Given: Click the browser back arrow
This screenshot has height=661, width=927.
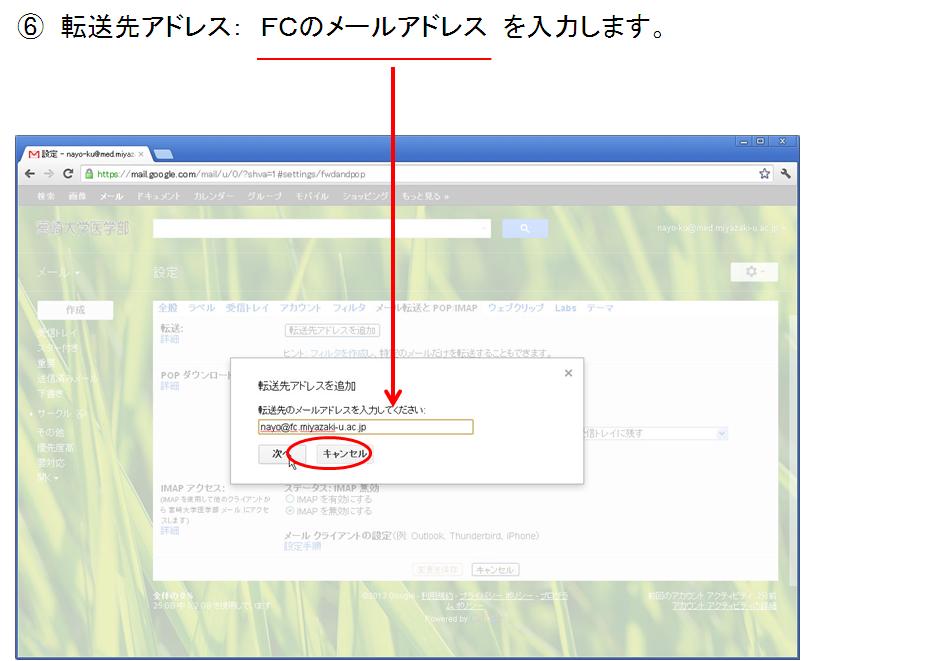Looking at the screenshot, I should [30, 174].
